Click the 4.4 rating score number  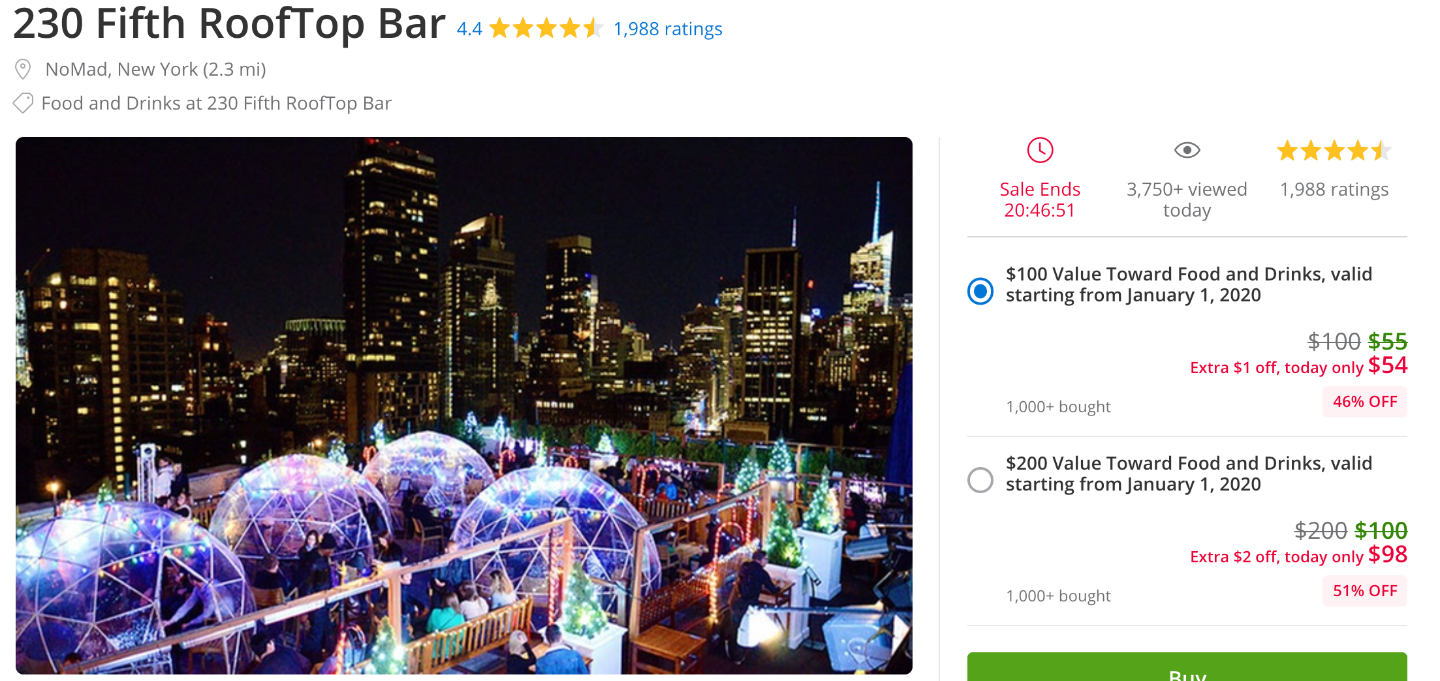pos(469,29)
